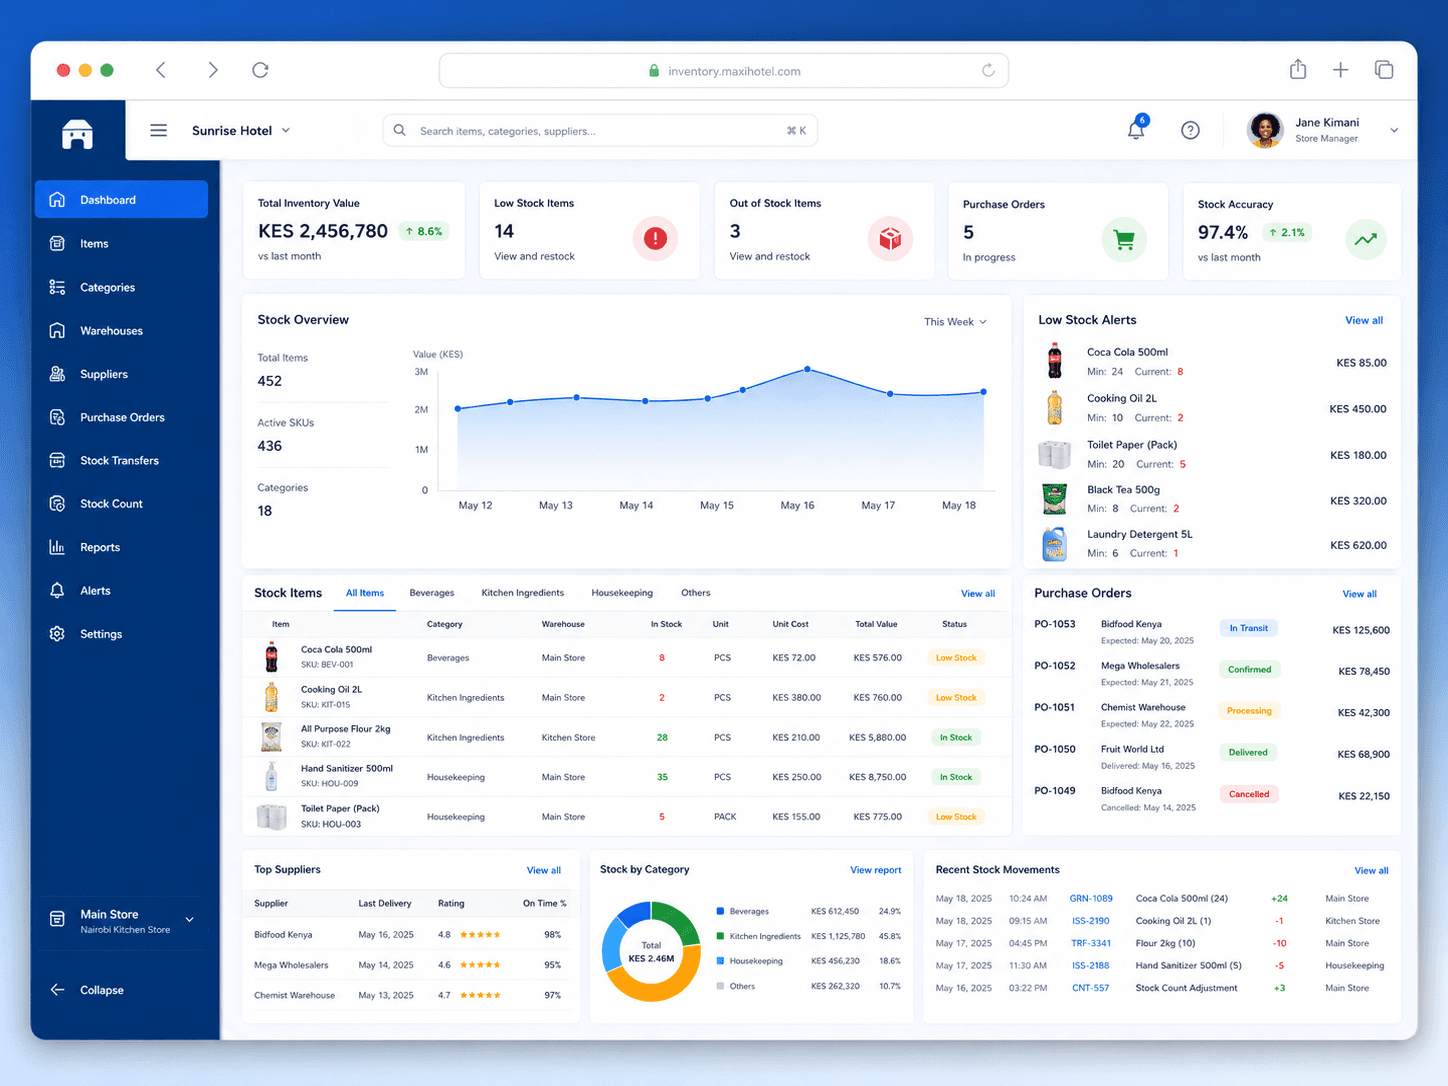
Task: Click View and restock under Low Stock Items
Action: (535, 257)
